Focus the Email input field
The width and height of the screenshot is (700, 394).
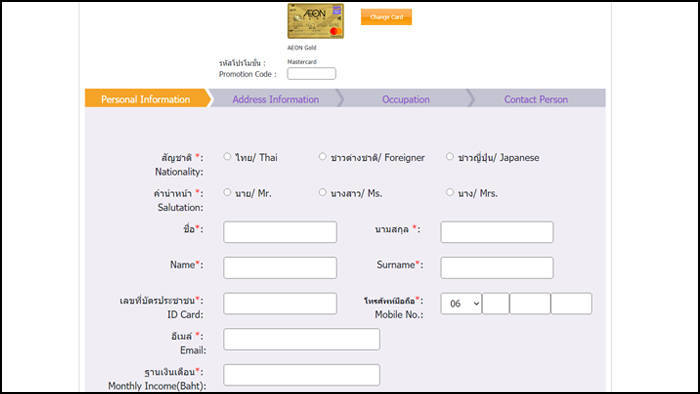coord(301,339)
